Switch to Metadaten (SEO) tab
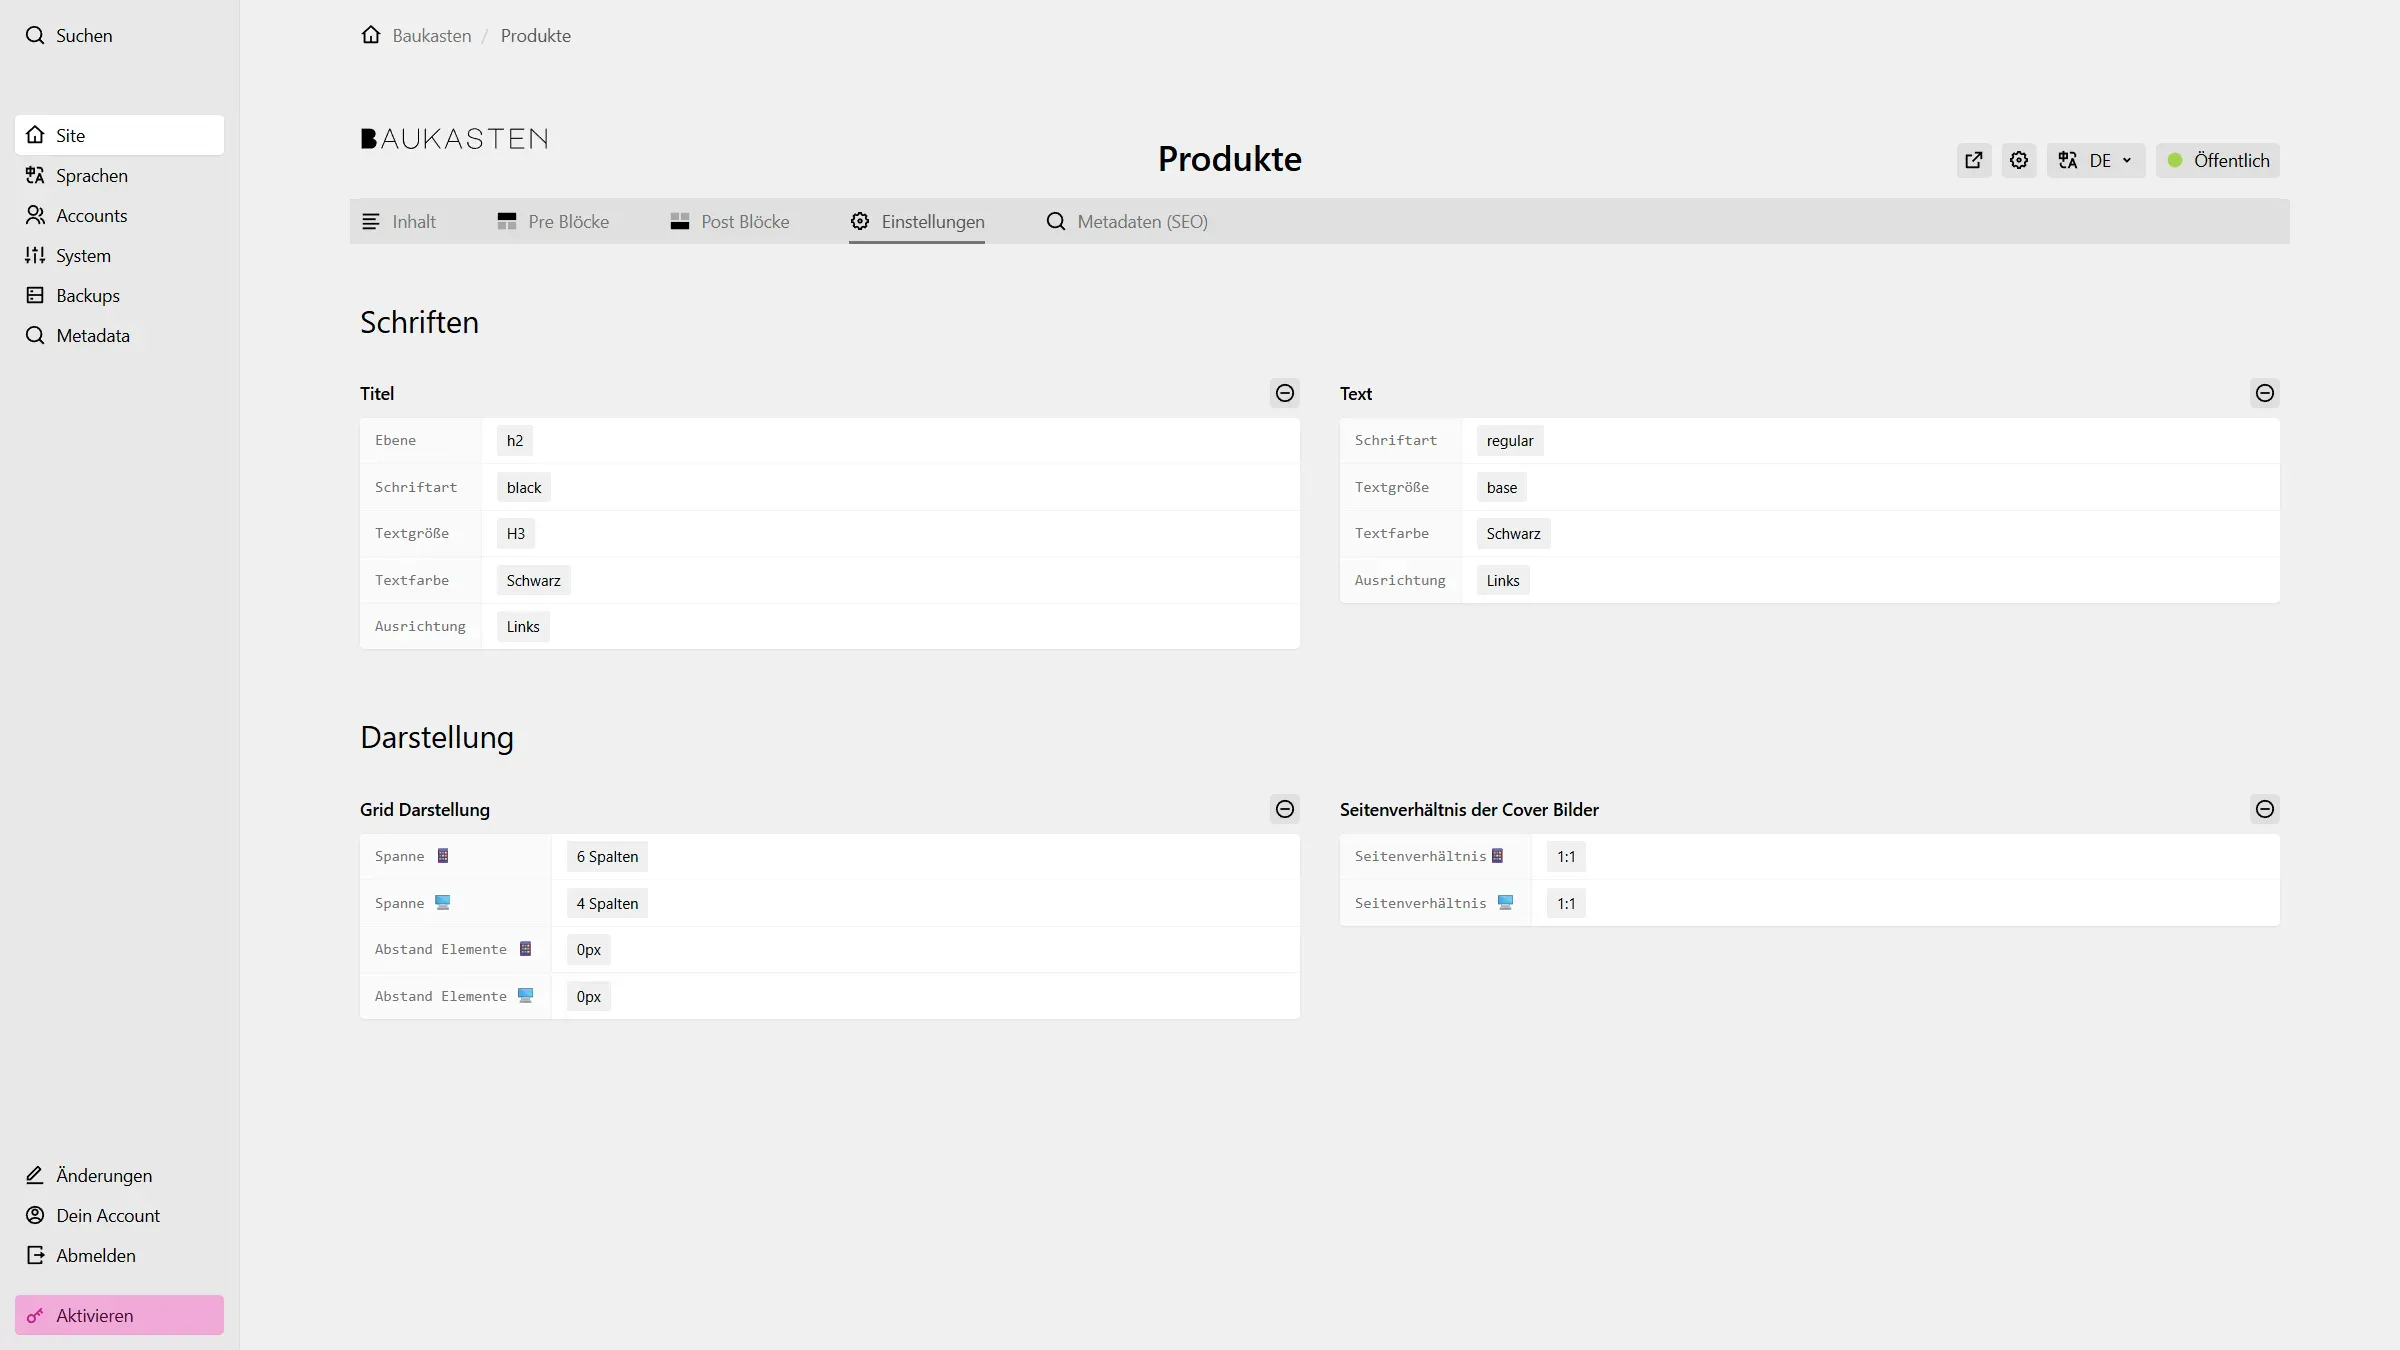 coord(1127,221)
